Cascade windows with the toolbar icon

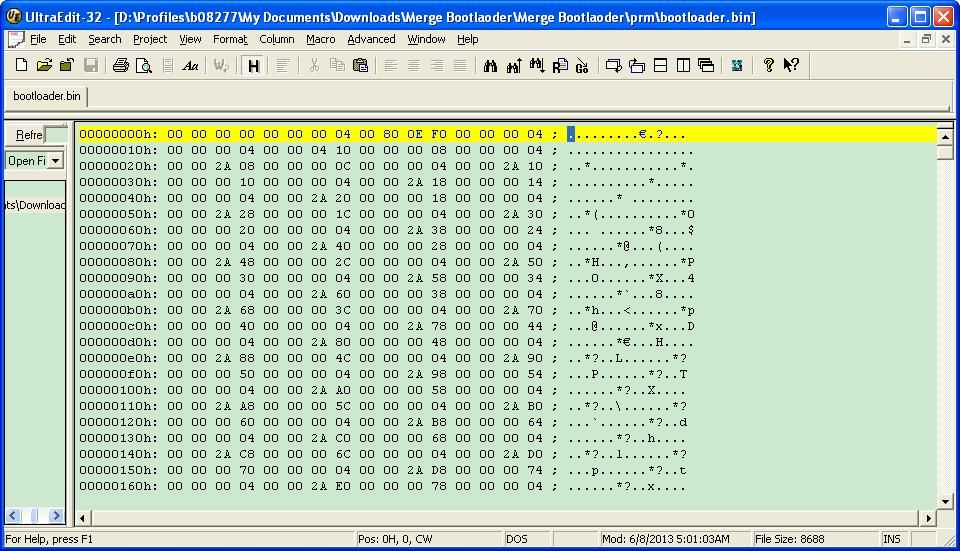706,65
